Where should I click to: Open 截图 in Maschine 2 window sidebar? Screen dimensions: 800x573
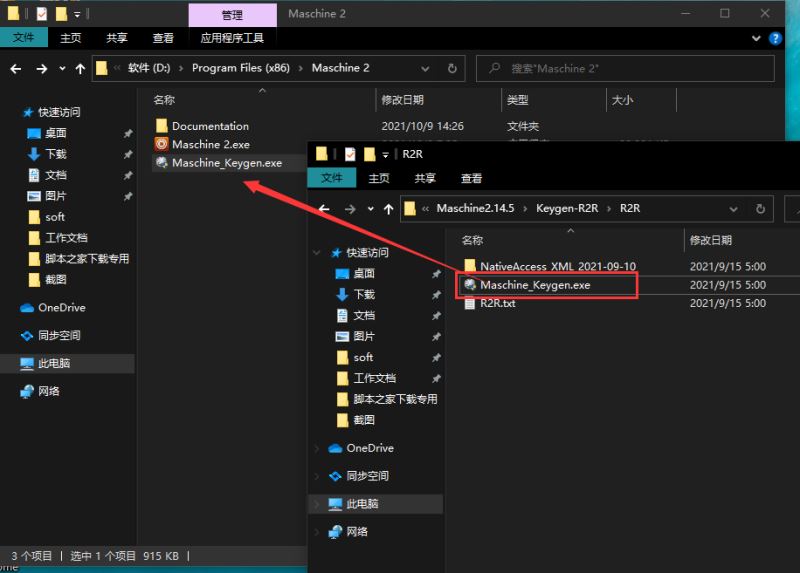click(x=56, y=280)
